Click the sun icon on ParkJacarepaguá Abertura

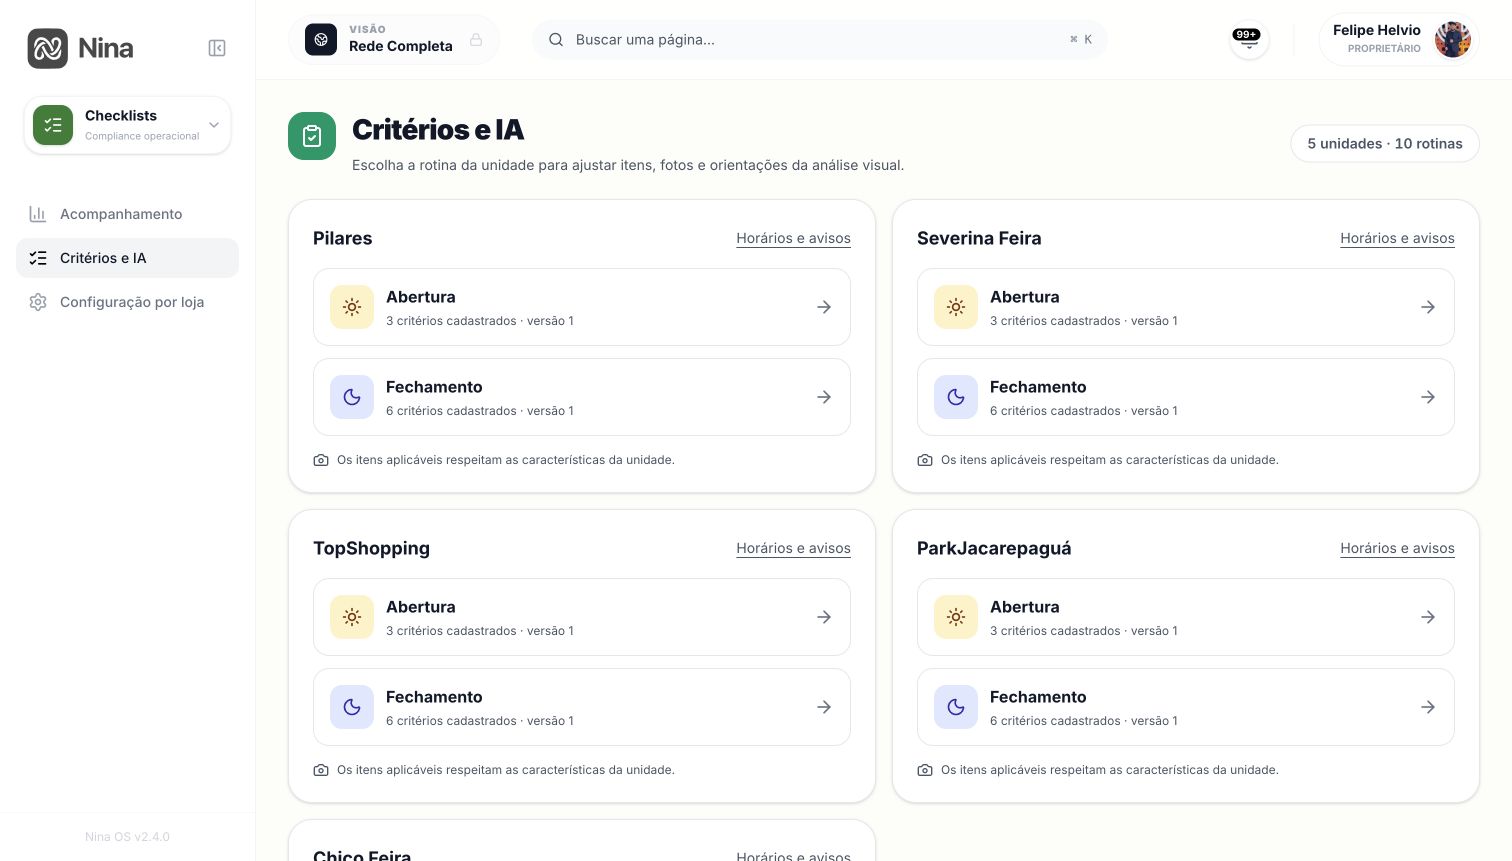click(956, 617)
